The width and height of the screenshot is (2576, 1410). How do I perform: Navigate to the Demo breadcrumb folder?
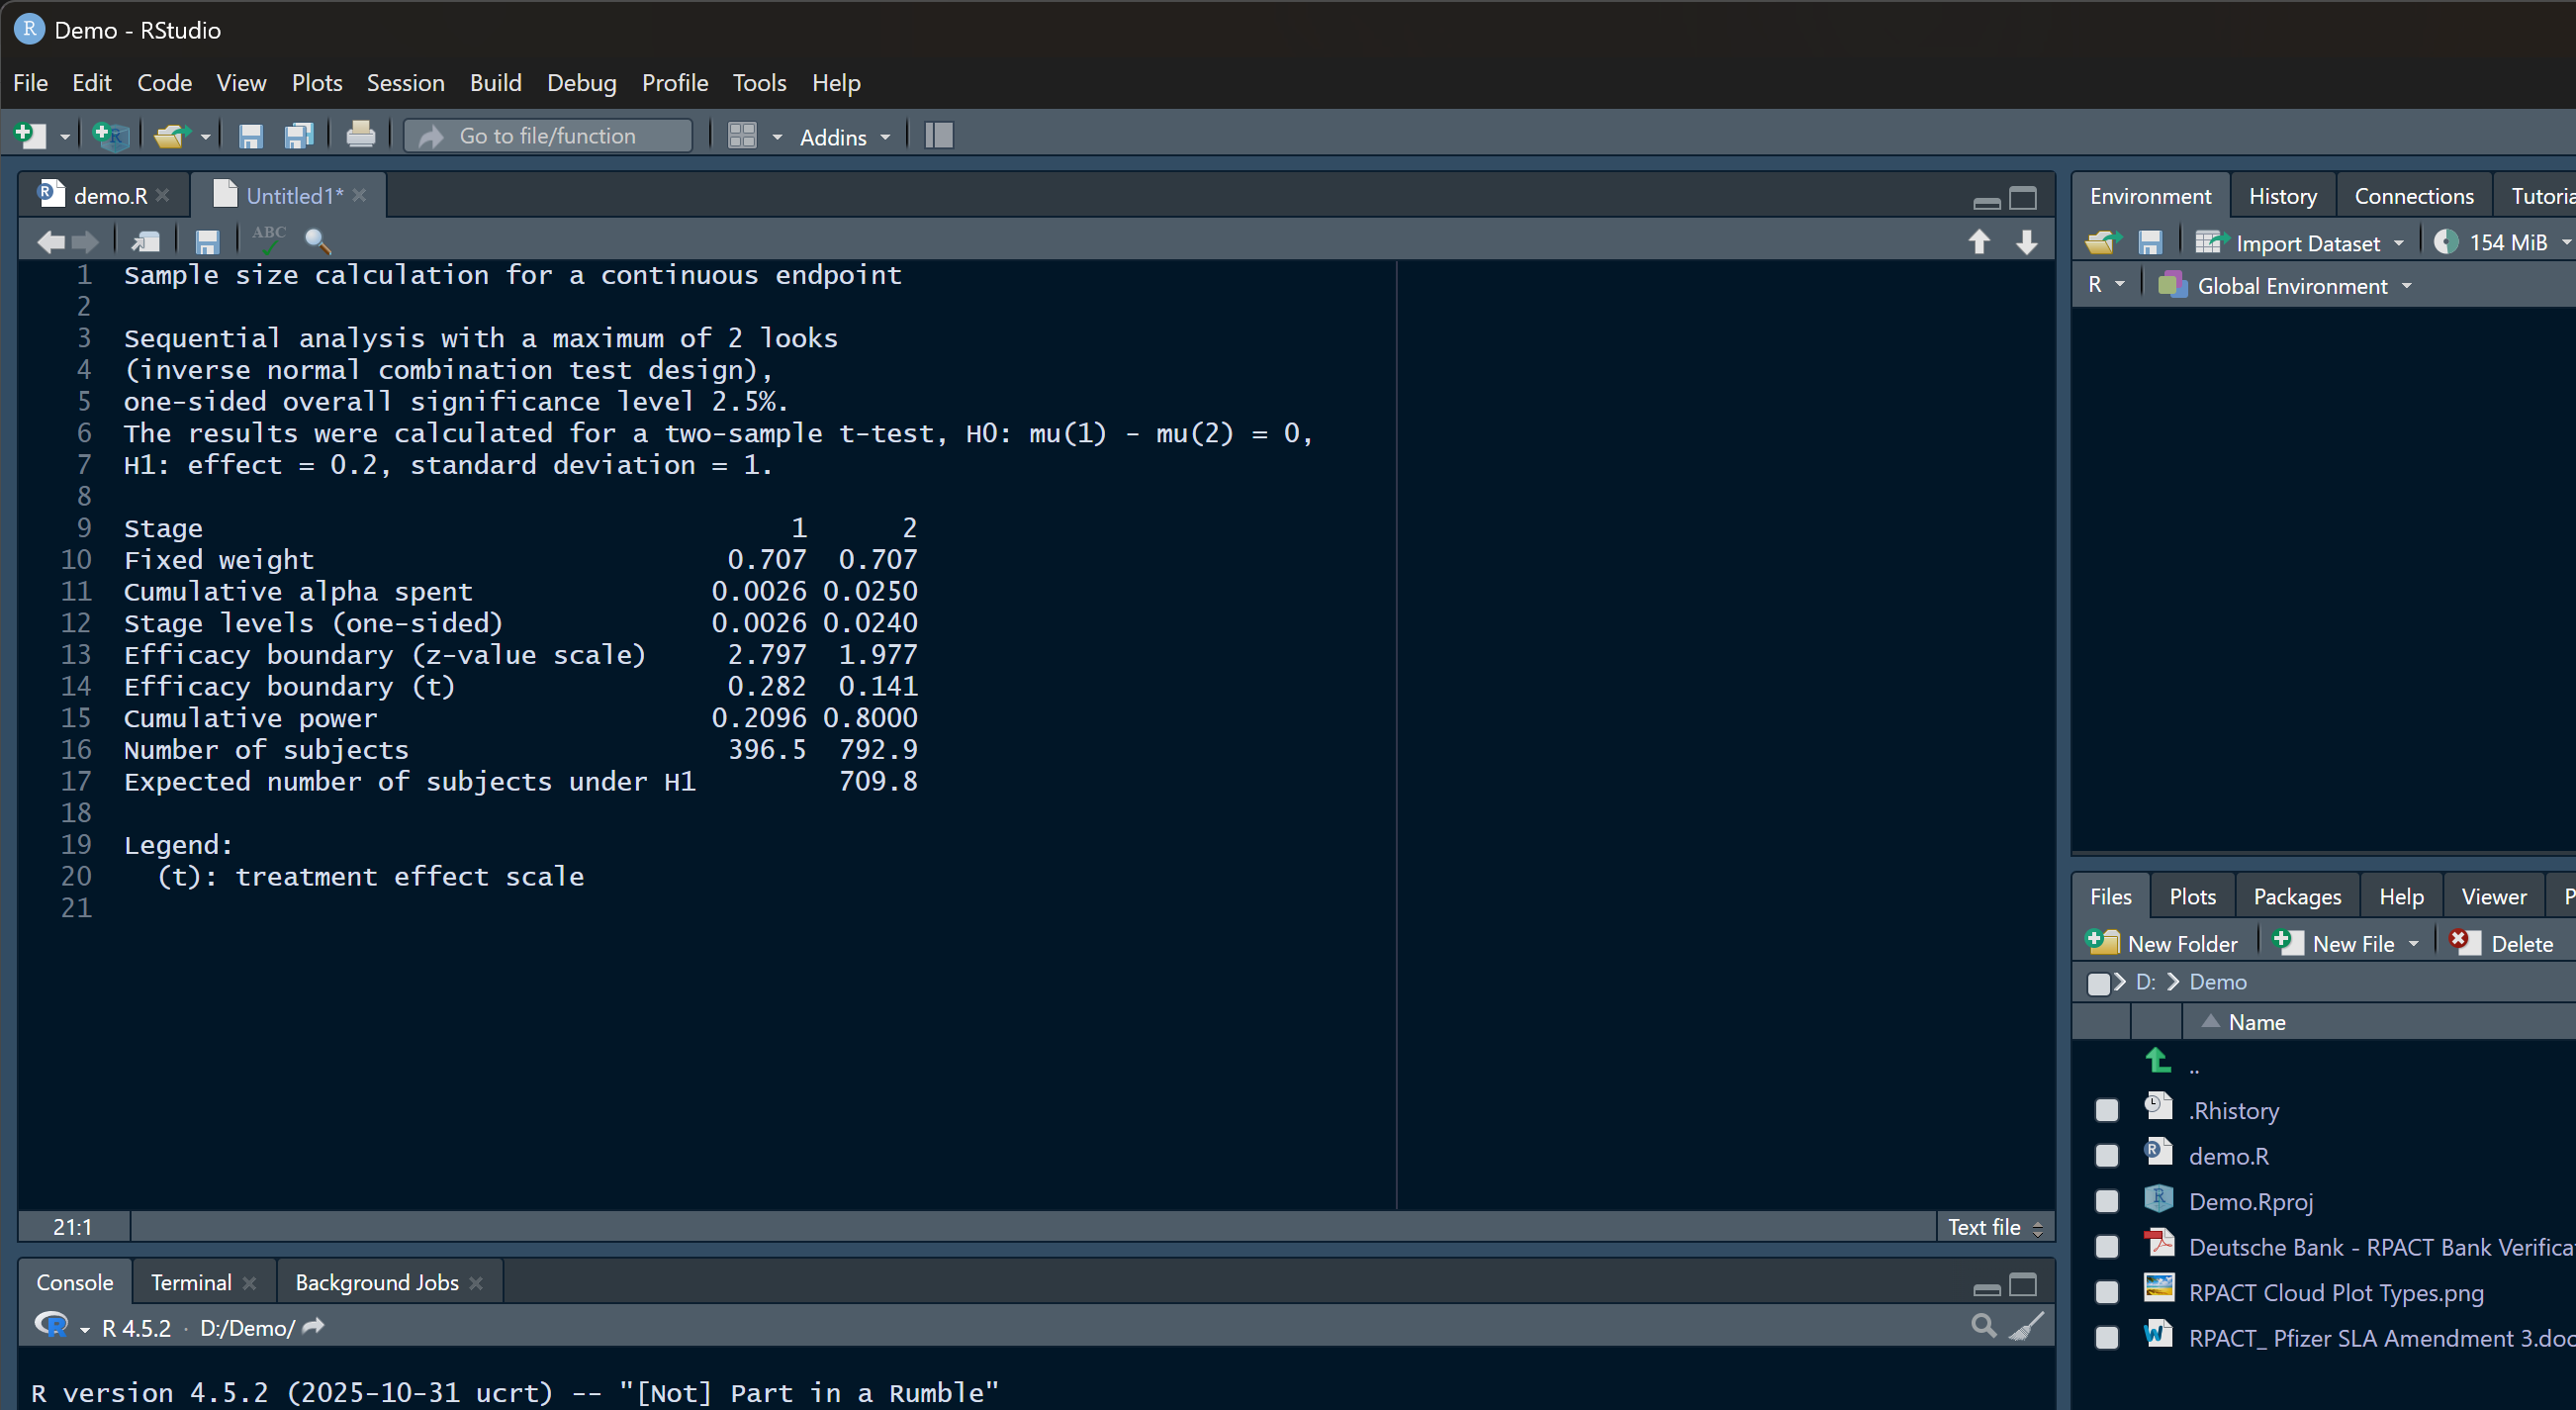click(x=2218, y=982)
